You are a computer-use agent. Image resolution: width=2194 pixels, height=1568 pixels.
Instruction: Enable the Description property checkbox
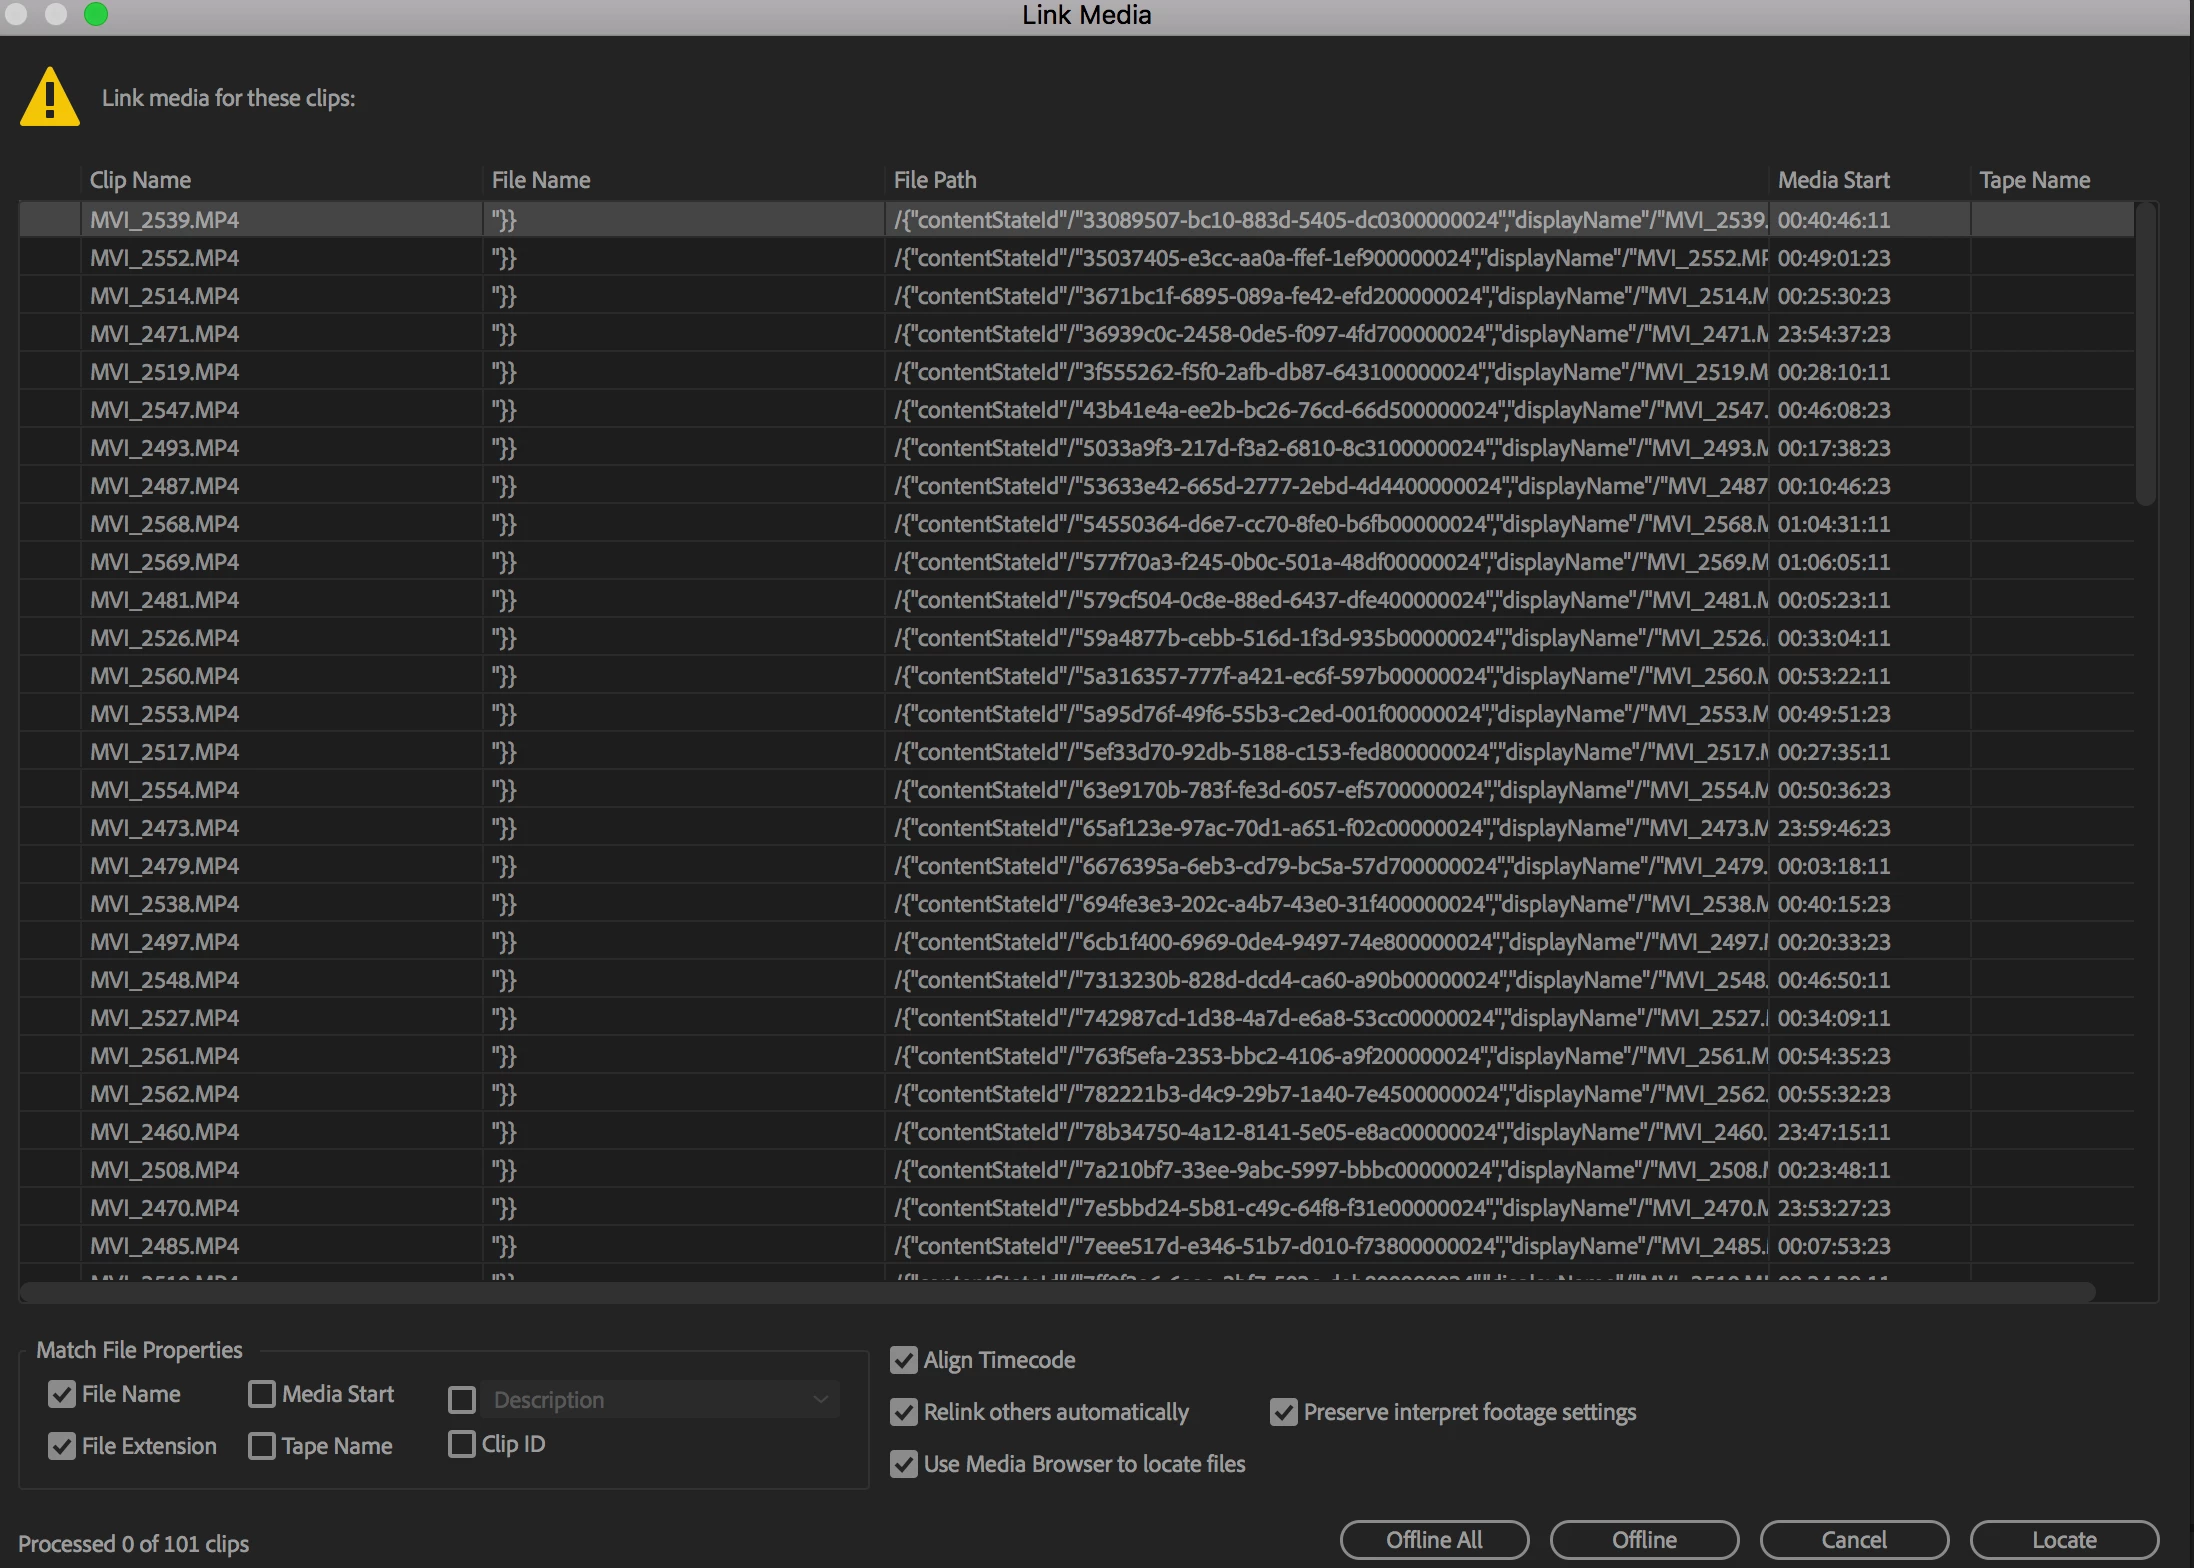[462, 1400]
